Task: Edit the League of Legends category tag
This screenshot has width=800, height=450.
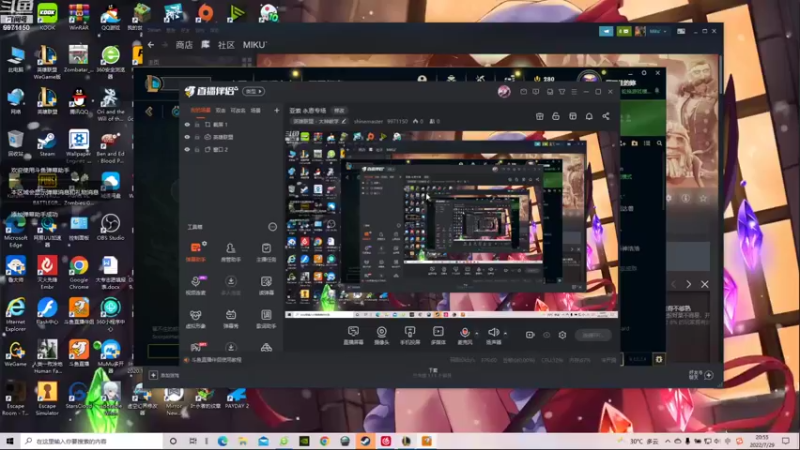Action: click(x=319, y=121)
